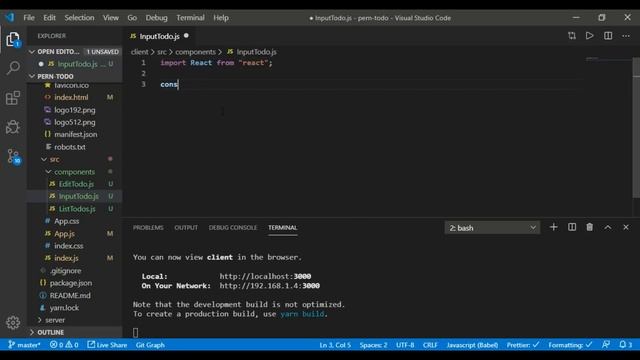The image size is (640, 360).
Task: Click the master branch indicator
Action: 24,345
